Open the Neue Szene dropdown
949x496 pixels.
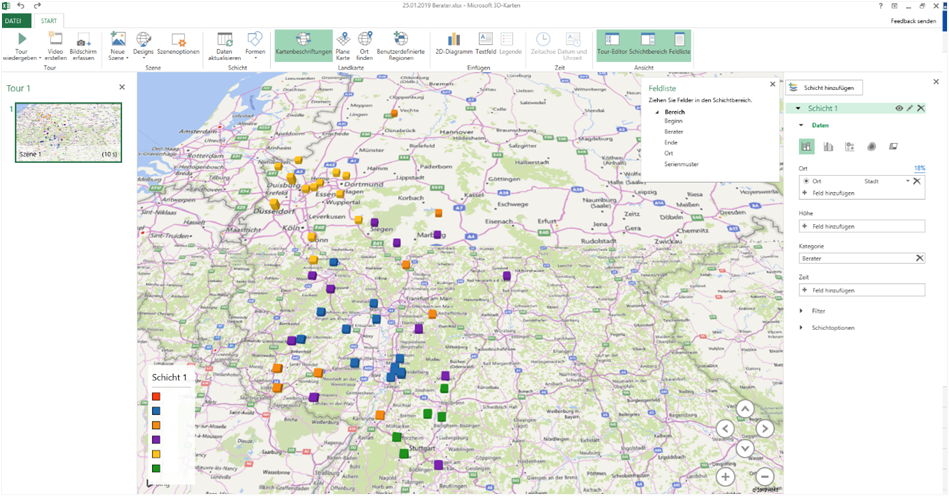pos(117,46)
